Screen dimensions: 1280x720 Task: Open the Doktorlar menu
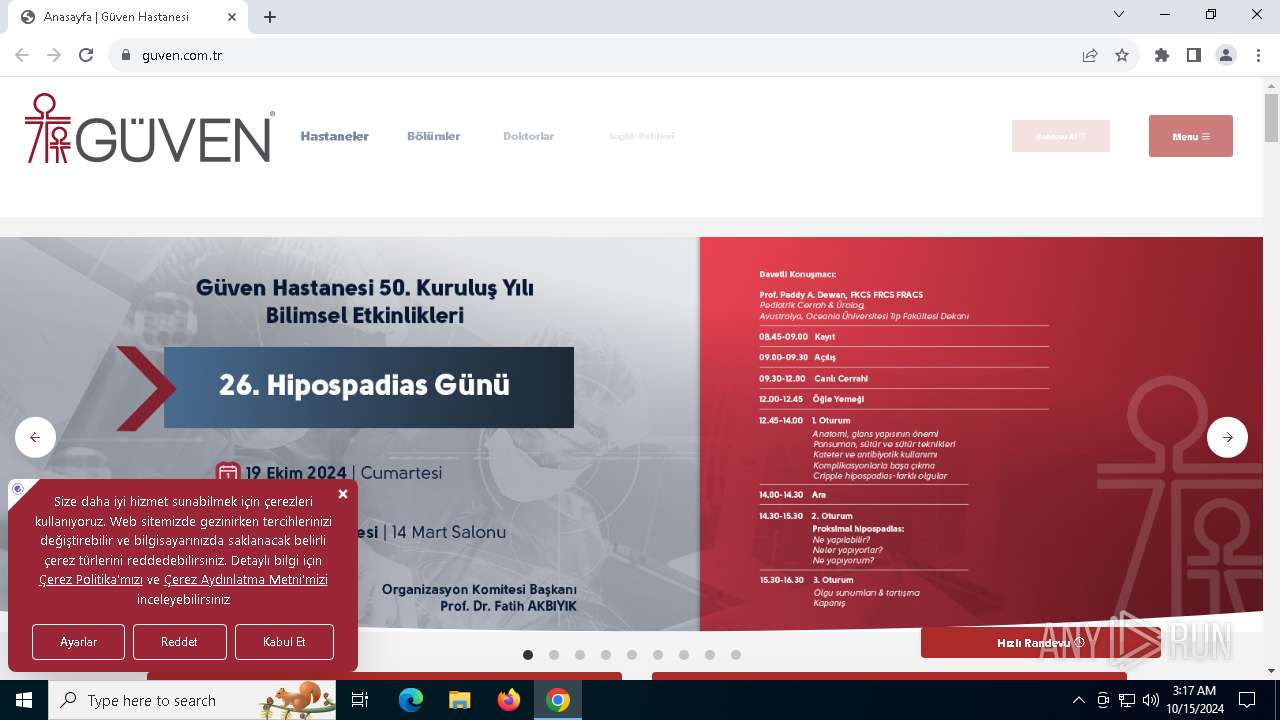pyautogui.click(x=529, y=136)
